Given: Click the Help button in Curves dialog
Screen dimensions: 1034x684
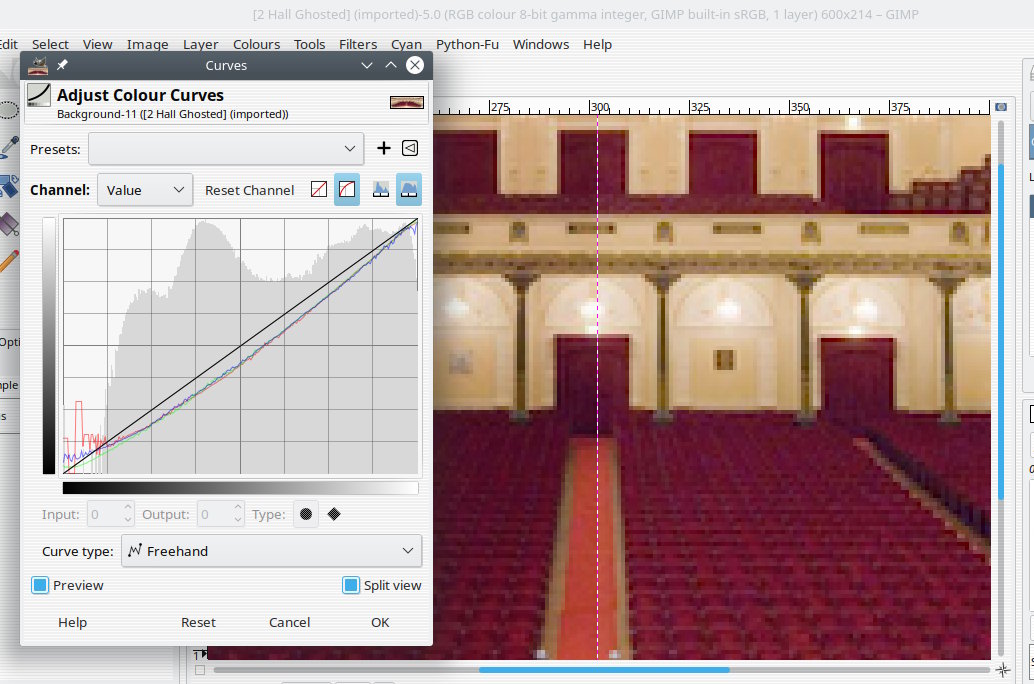Looking at the screenshot, I should [x=73, y=622].
